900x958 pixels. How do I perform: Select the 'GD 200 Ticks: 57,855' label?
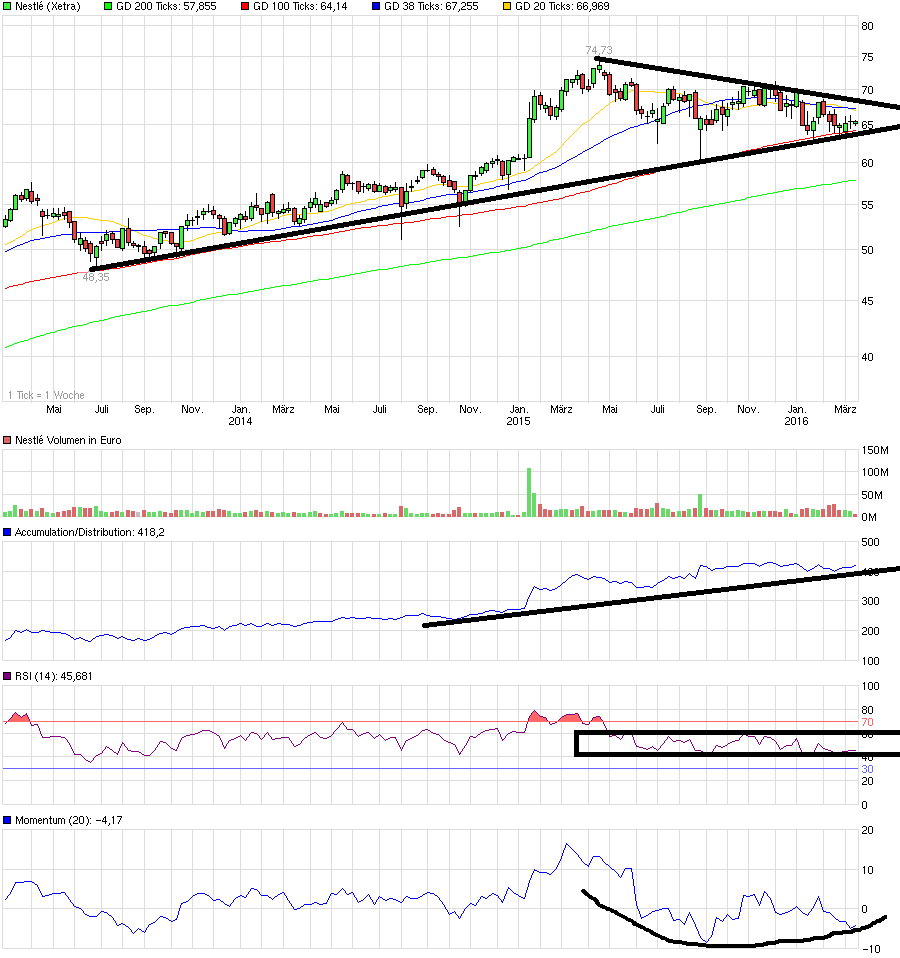click(x=166, y=7)
